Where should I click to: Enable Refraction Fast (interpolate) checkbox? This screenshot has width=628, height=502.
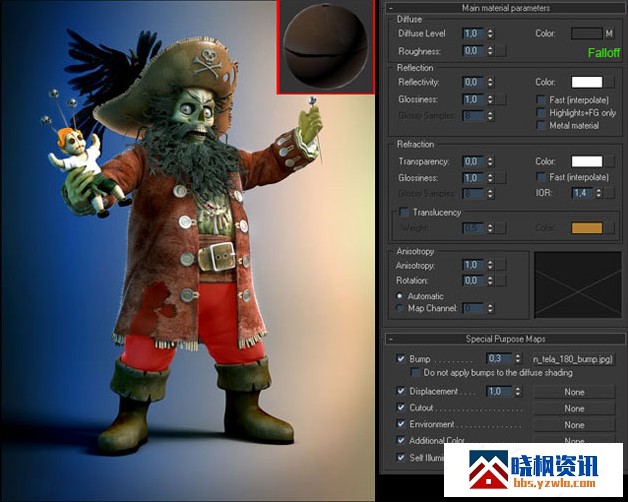click(541, 177)
